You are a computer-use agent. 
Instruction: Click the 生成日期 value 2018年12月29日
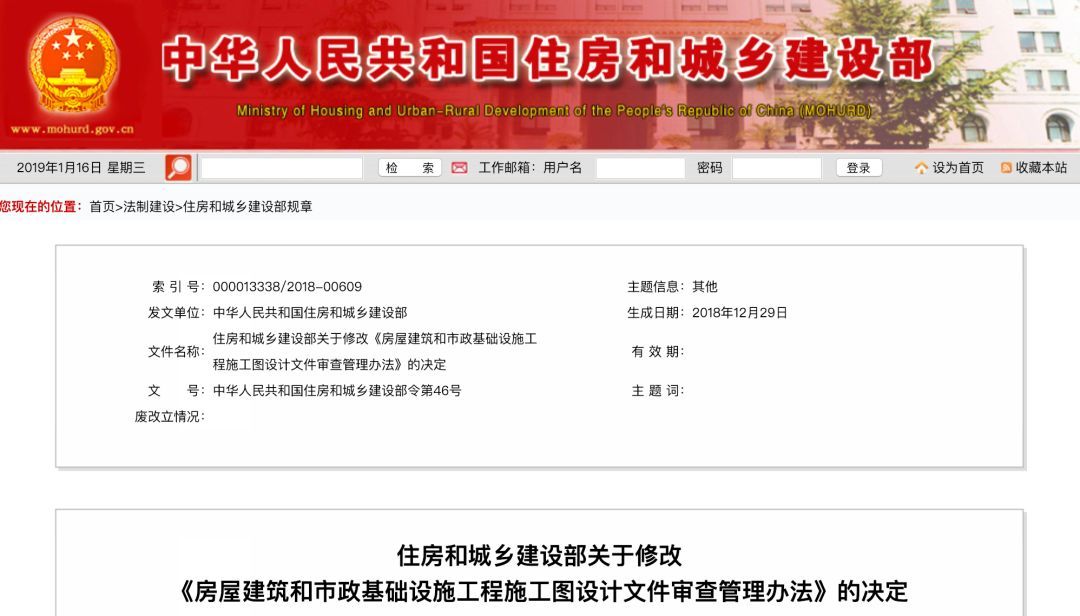point(740,313)
